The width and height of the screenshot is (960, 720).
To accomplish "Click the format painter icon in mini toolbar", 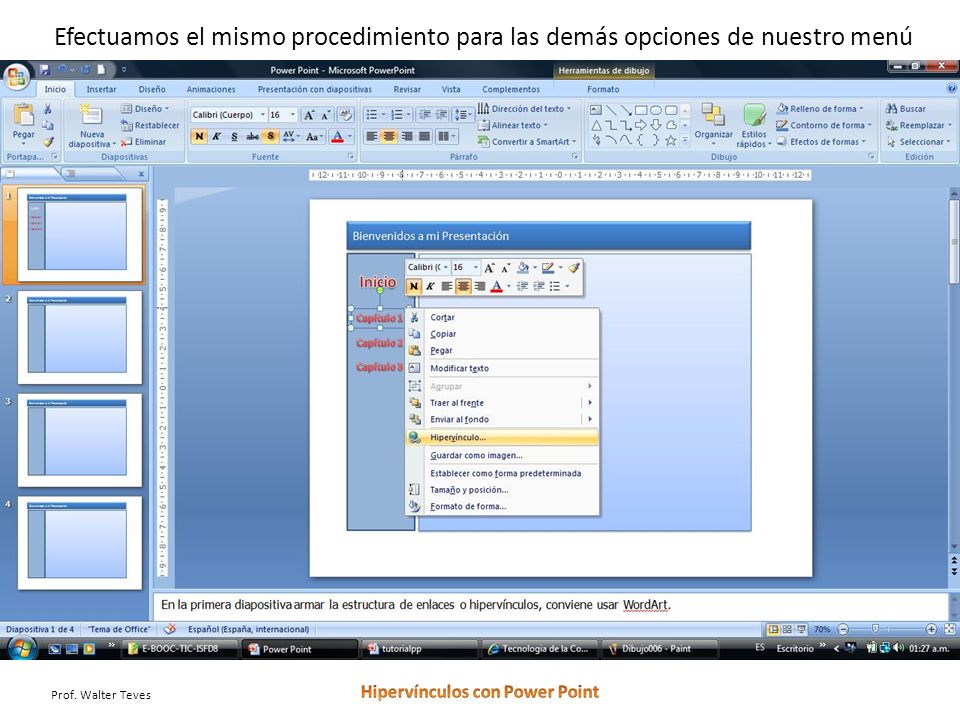I will click(574, 268).
